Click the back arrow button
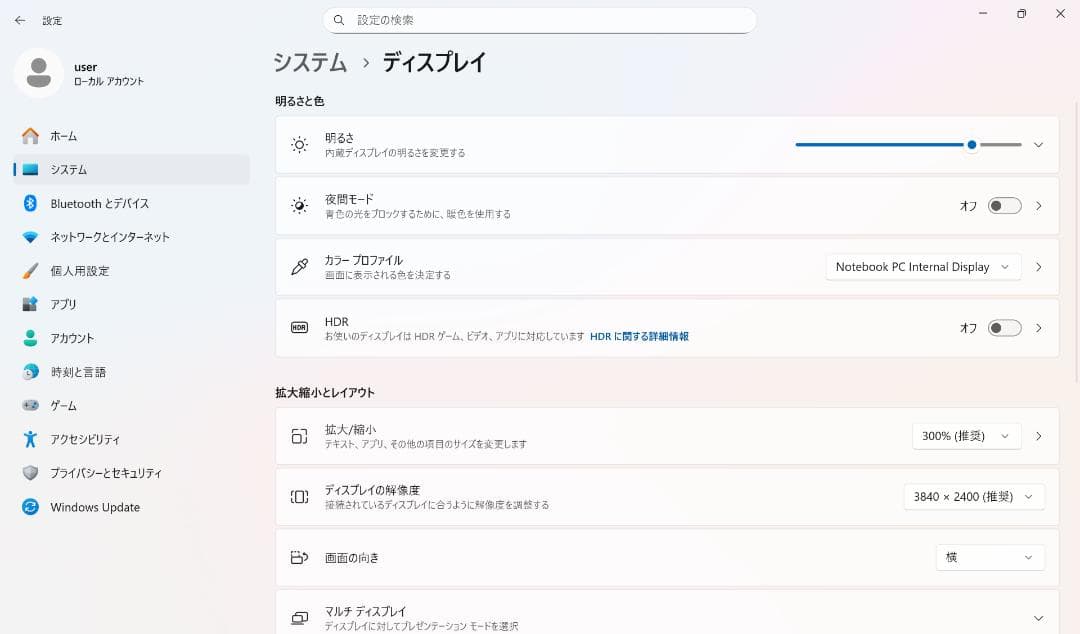 [19, 20]
